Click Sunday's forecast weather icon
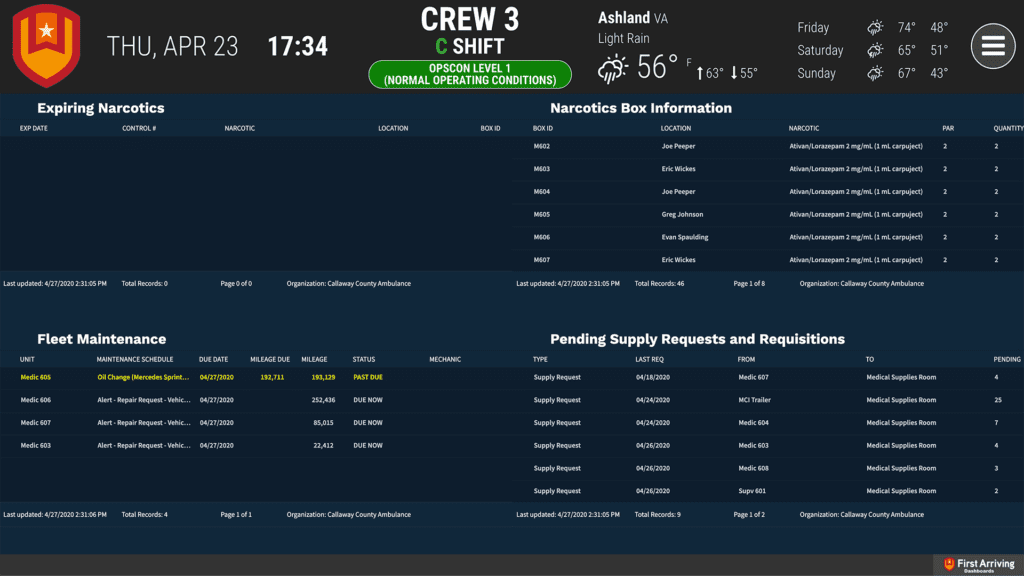This screenshot has height=576, width=1024. coord(875,73)
